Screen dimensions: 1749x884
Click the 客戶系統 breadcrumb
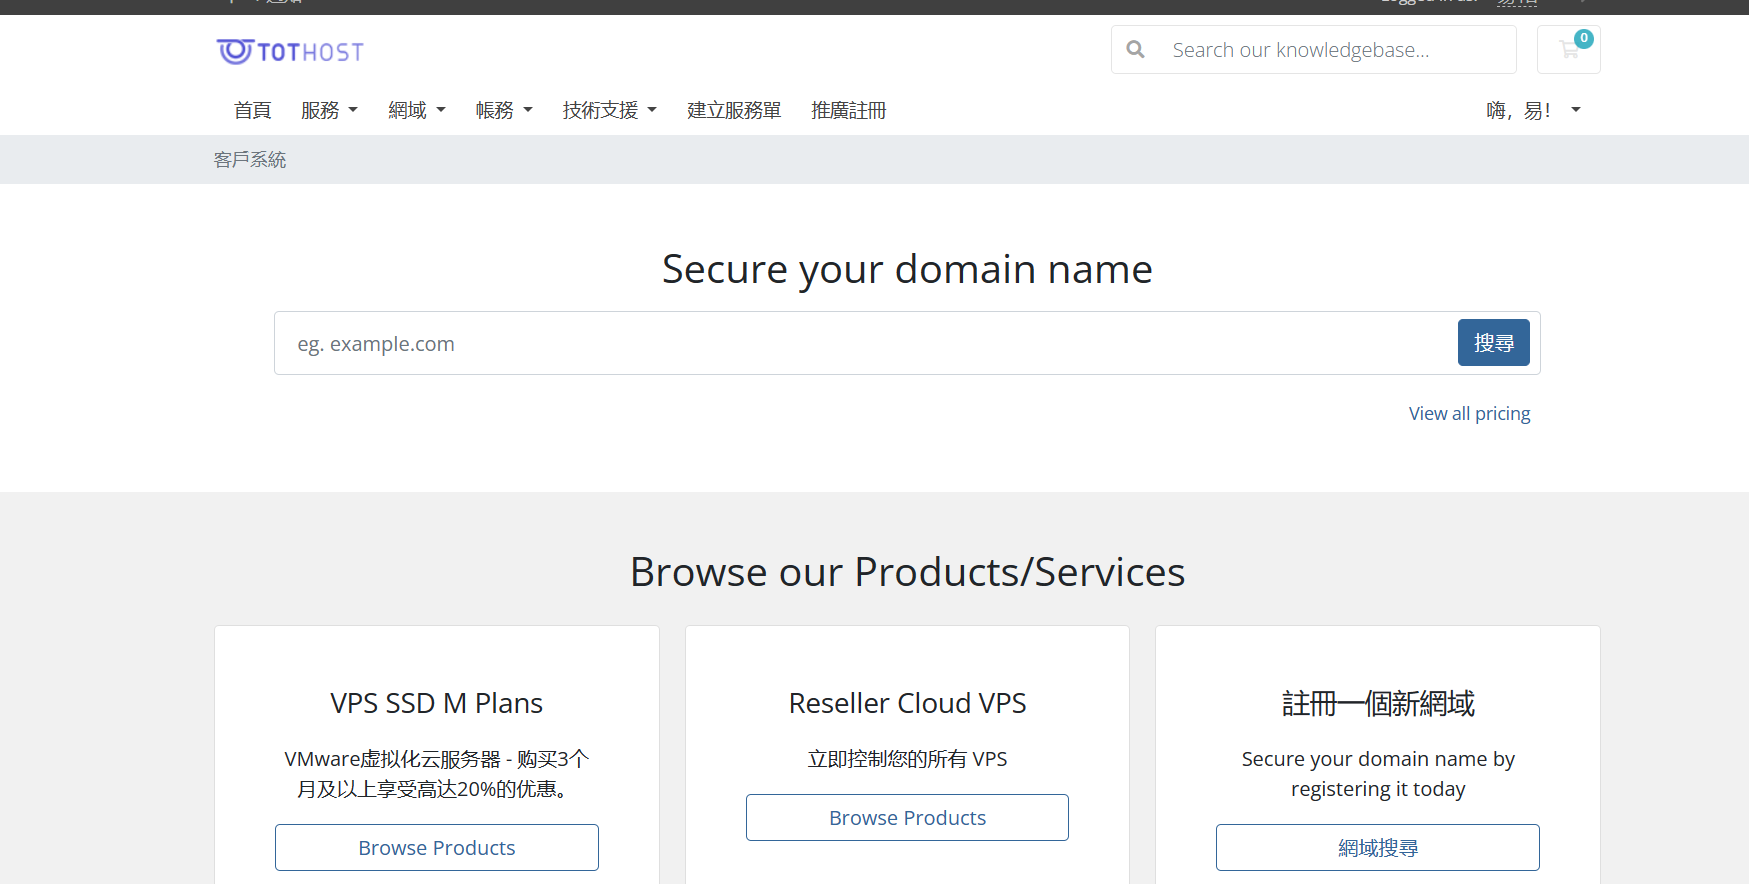(x=250, y=160)
